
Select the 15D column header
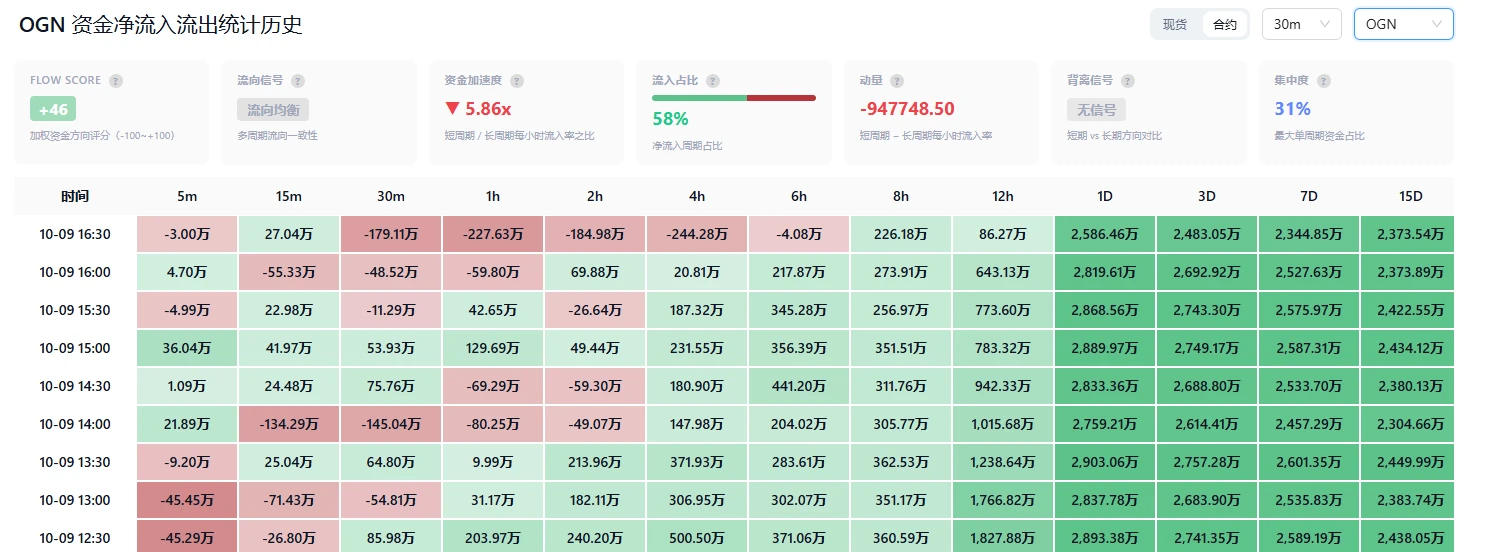click(1410, 196)
